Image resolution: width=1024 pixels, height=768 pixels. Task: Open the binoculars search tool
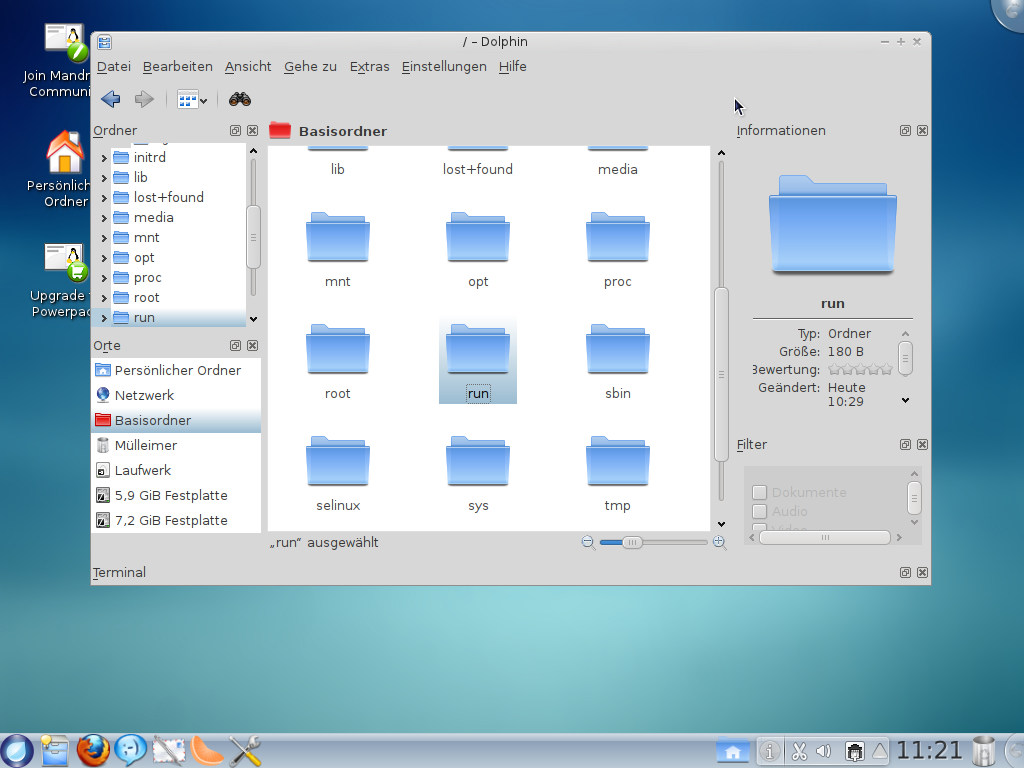240,99
